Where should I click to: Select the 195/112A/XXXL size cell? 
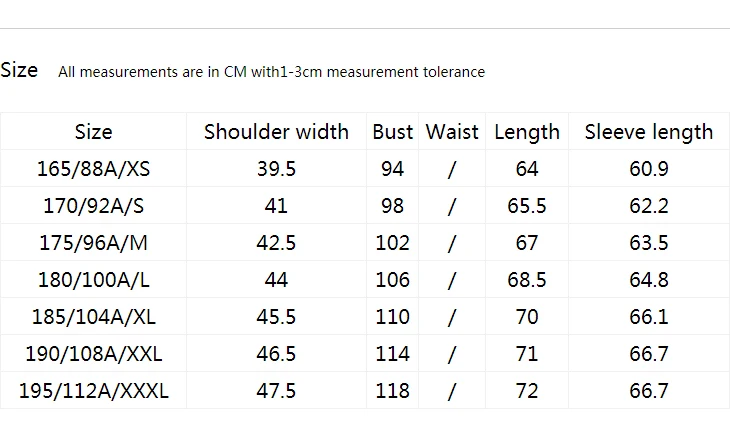(x=94, y=391)
